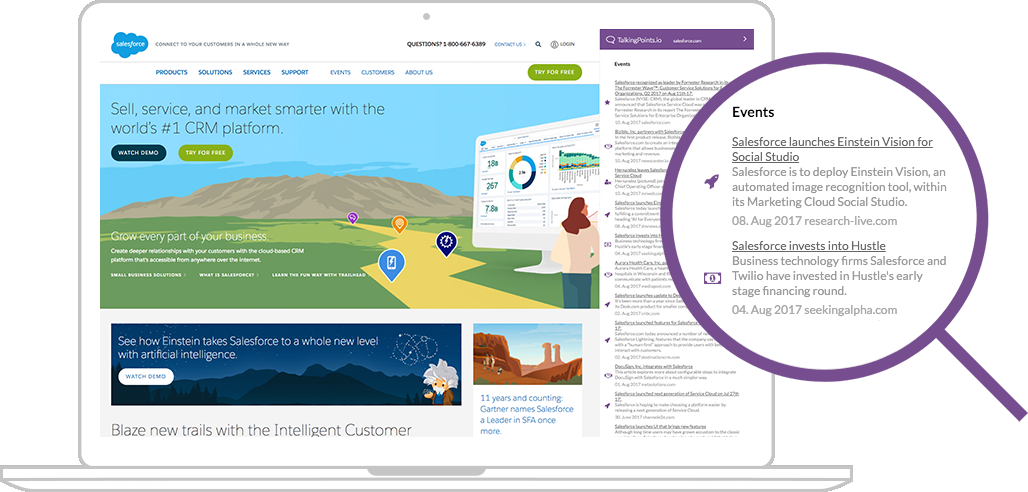Viewport: 1028px width, 492px height.
Task: Click money icon beside small invests into Hustle event
Action: tap(608, 244)
